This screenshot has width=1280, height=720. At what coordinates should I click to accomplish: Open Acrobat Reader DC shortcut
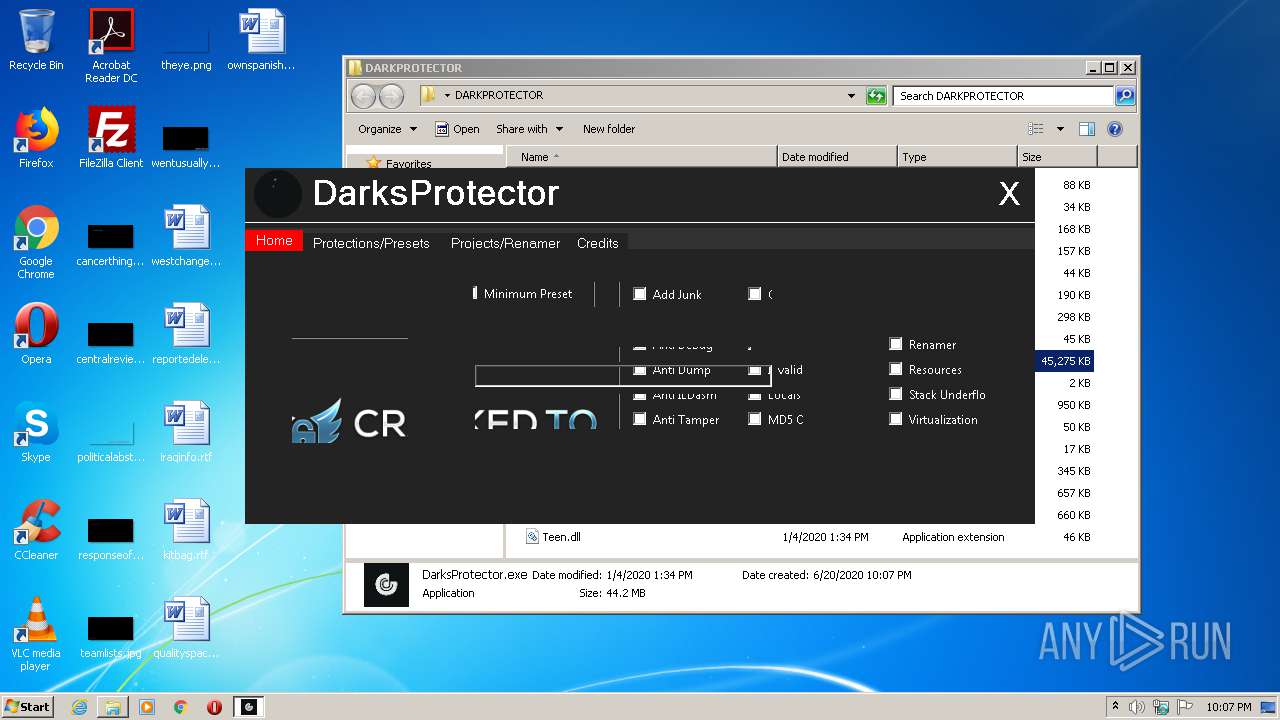111,46
